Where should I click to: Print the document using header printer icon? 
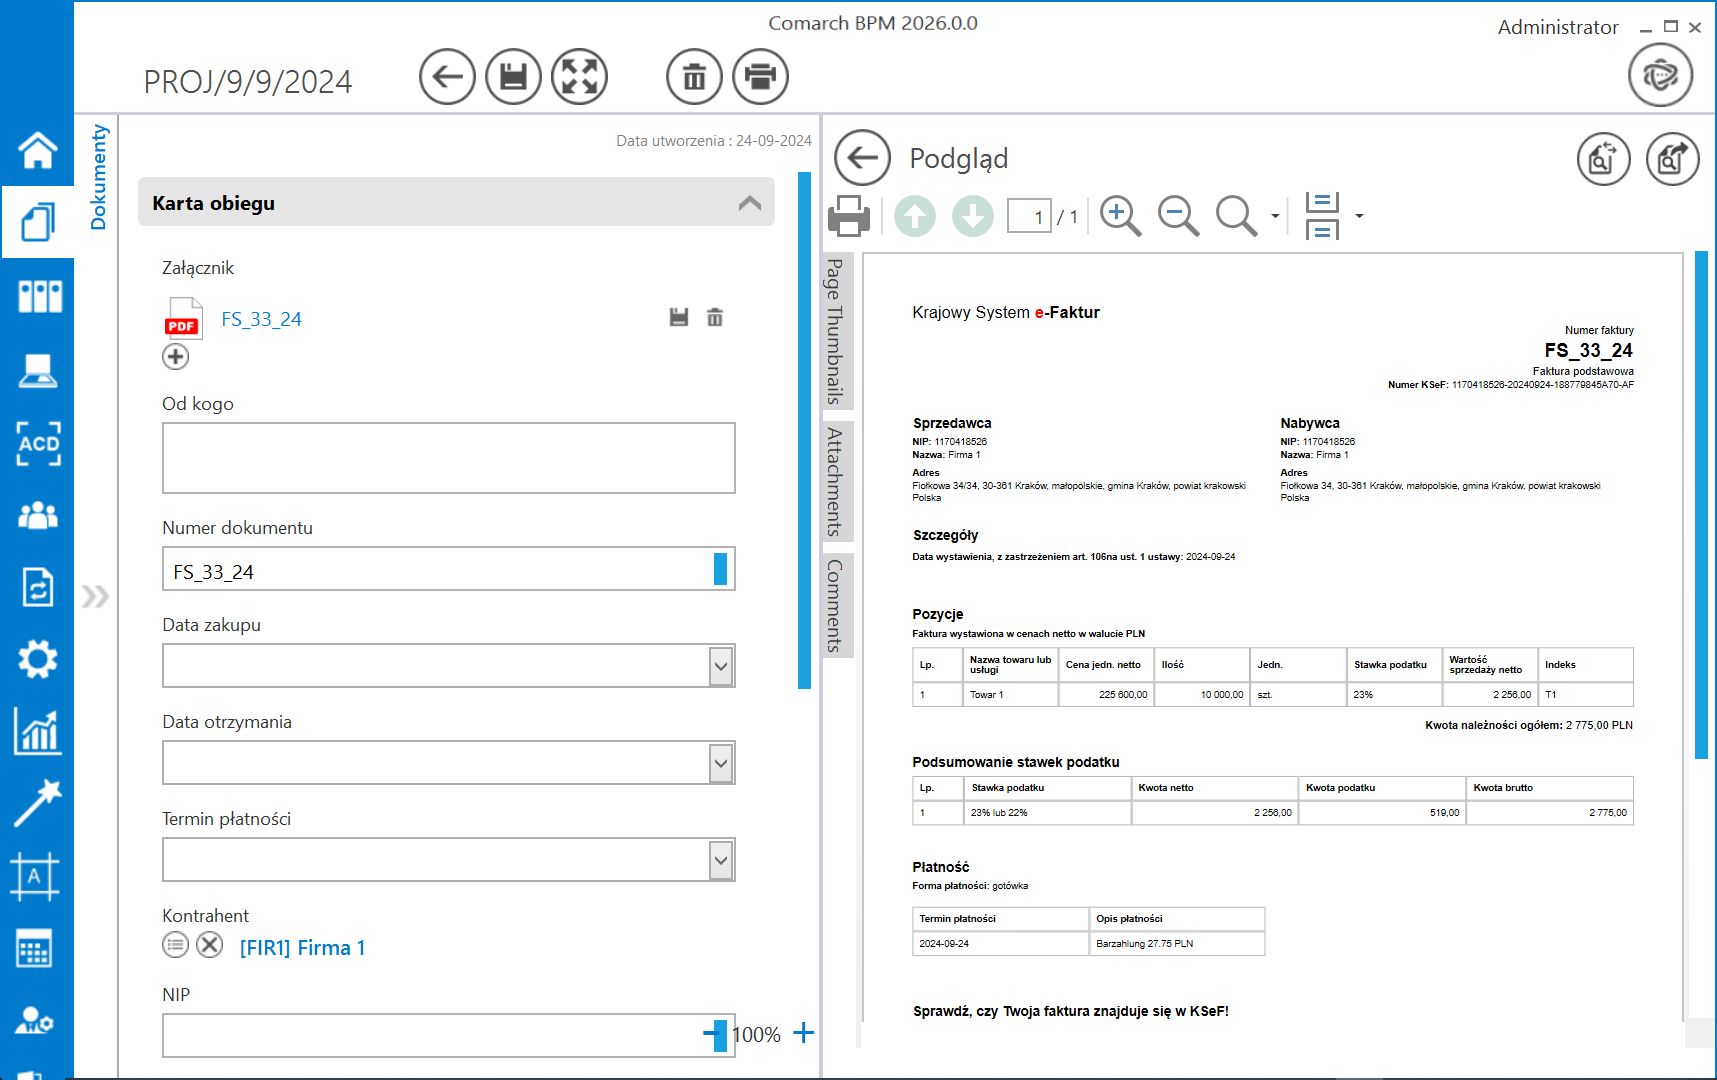[760, 77]
